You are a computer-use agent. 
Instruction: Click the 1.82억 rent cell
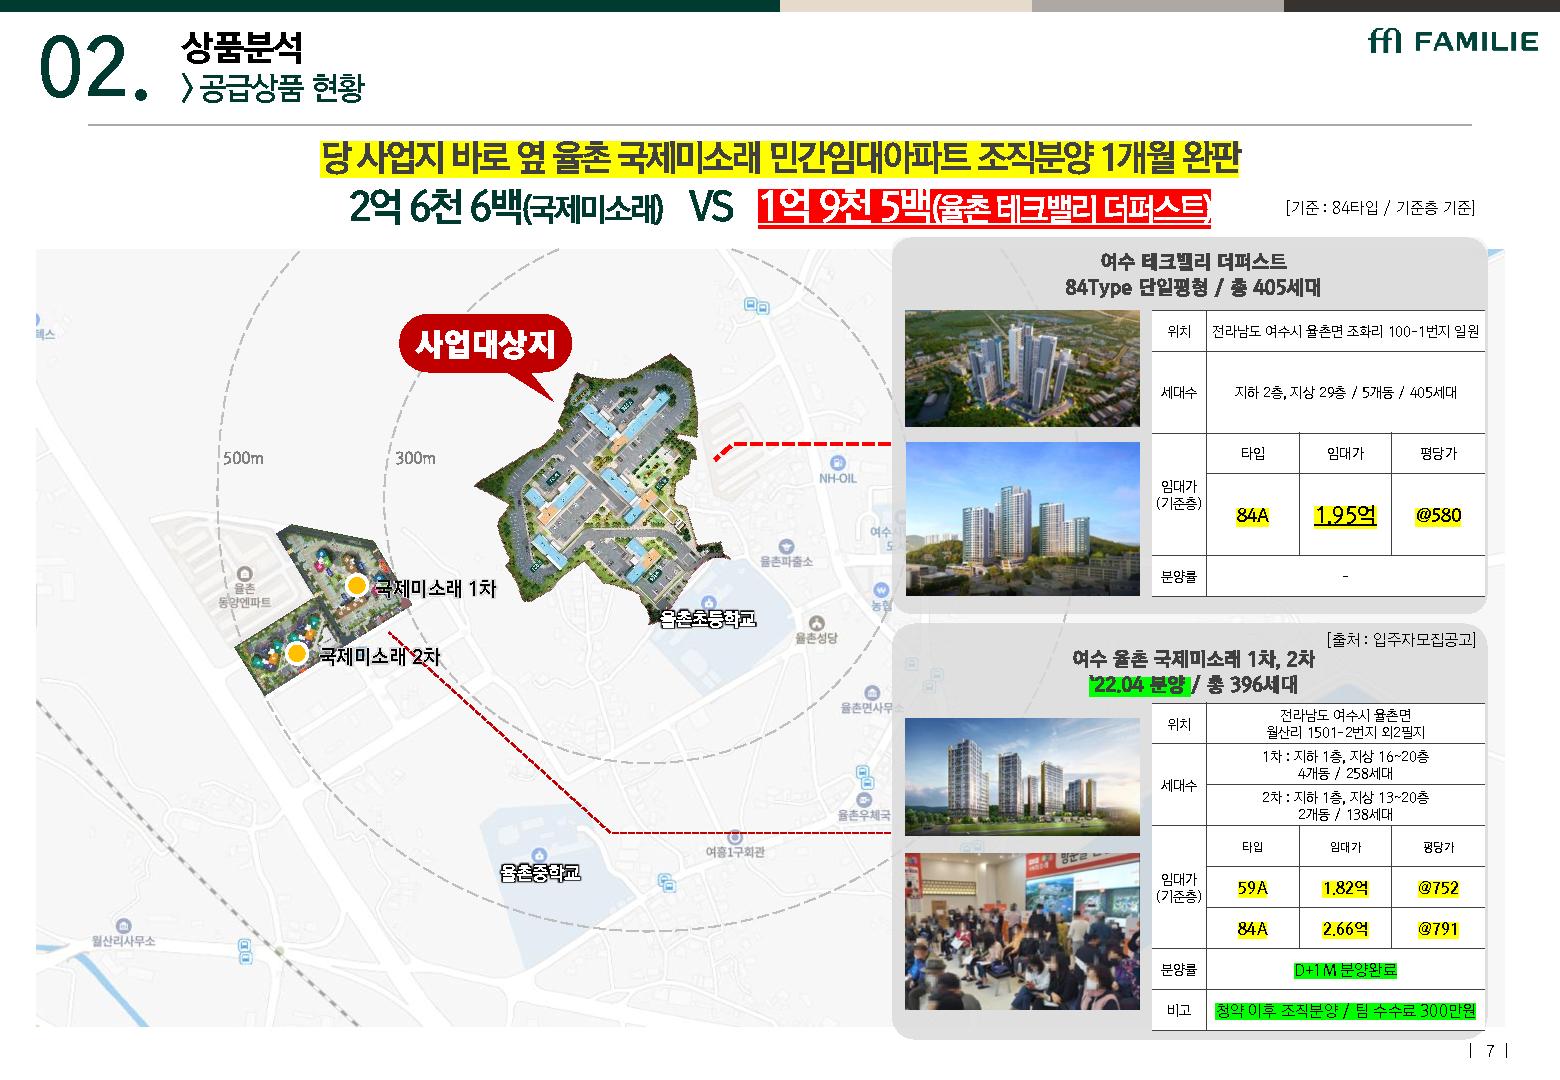(1345, 888)
